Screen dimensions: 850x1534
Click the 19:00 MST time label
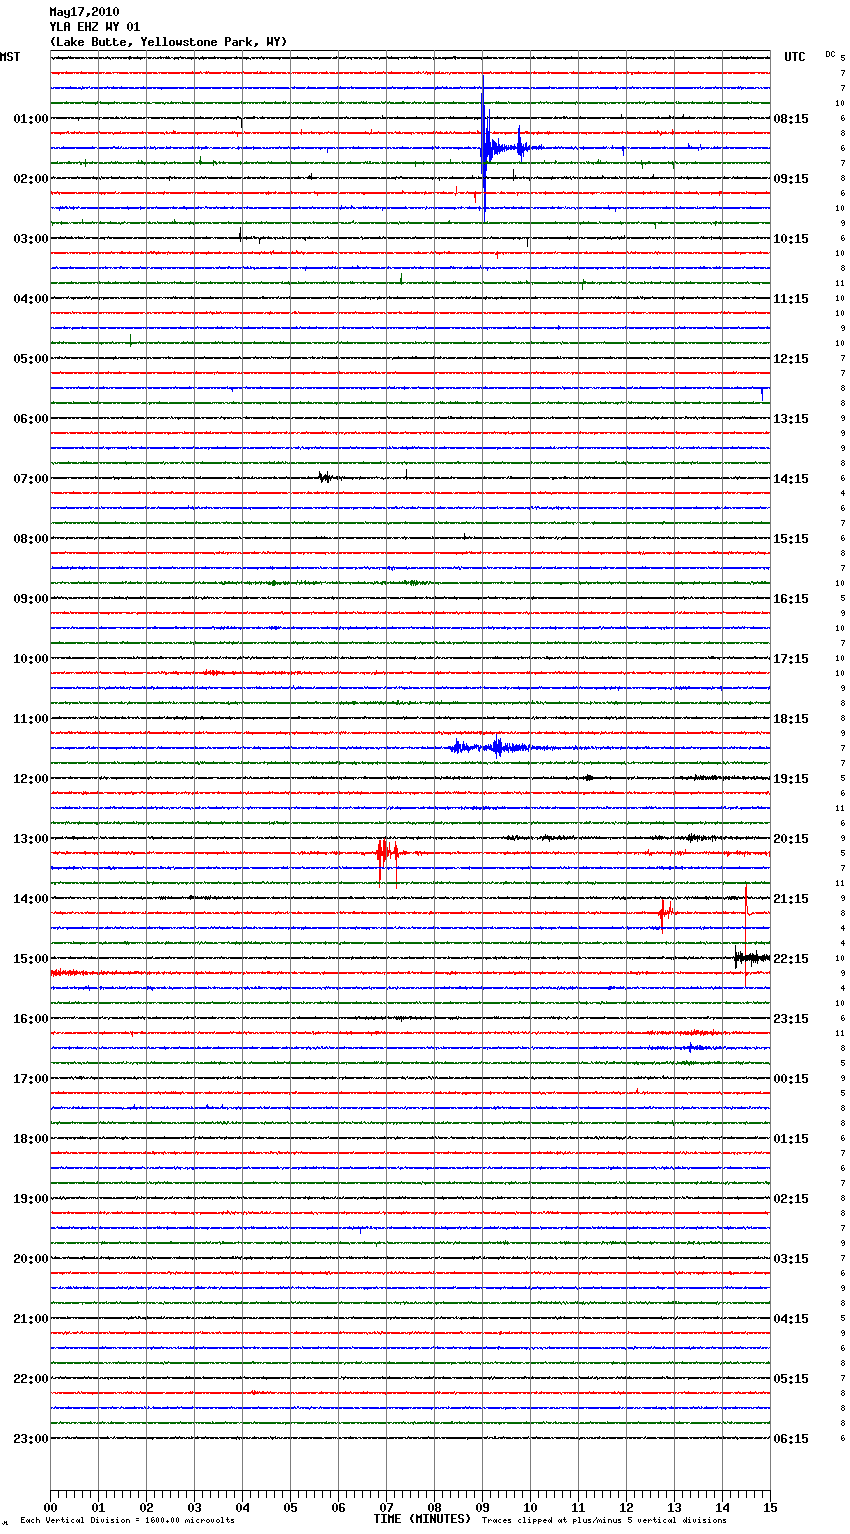(x=30, y=1198)
